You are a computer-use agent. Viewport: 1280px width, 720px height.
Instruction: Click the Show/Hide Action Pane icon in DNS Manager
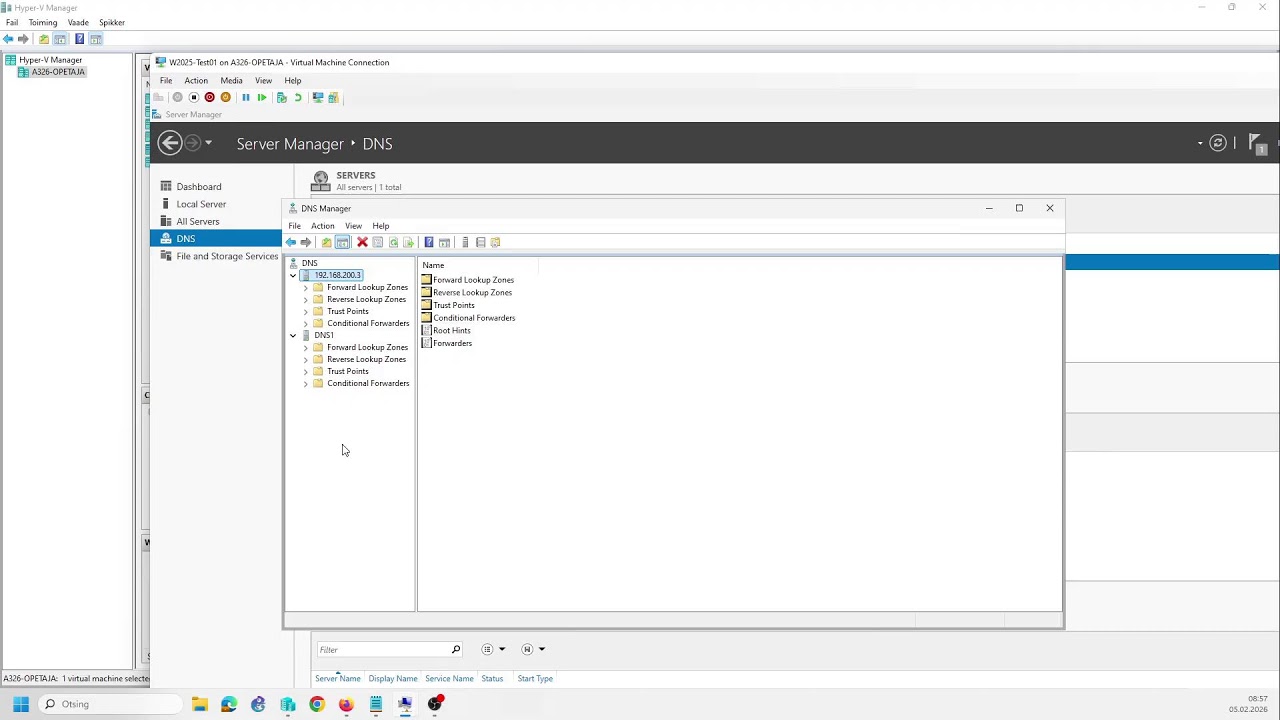point(444,242)
